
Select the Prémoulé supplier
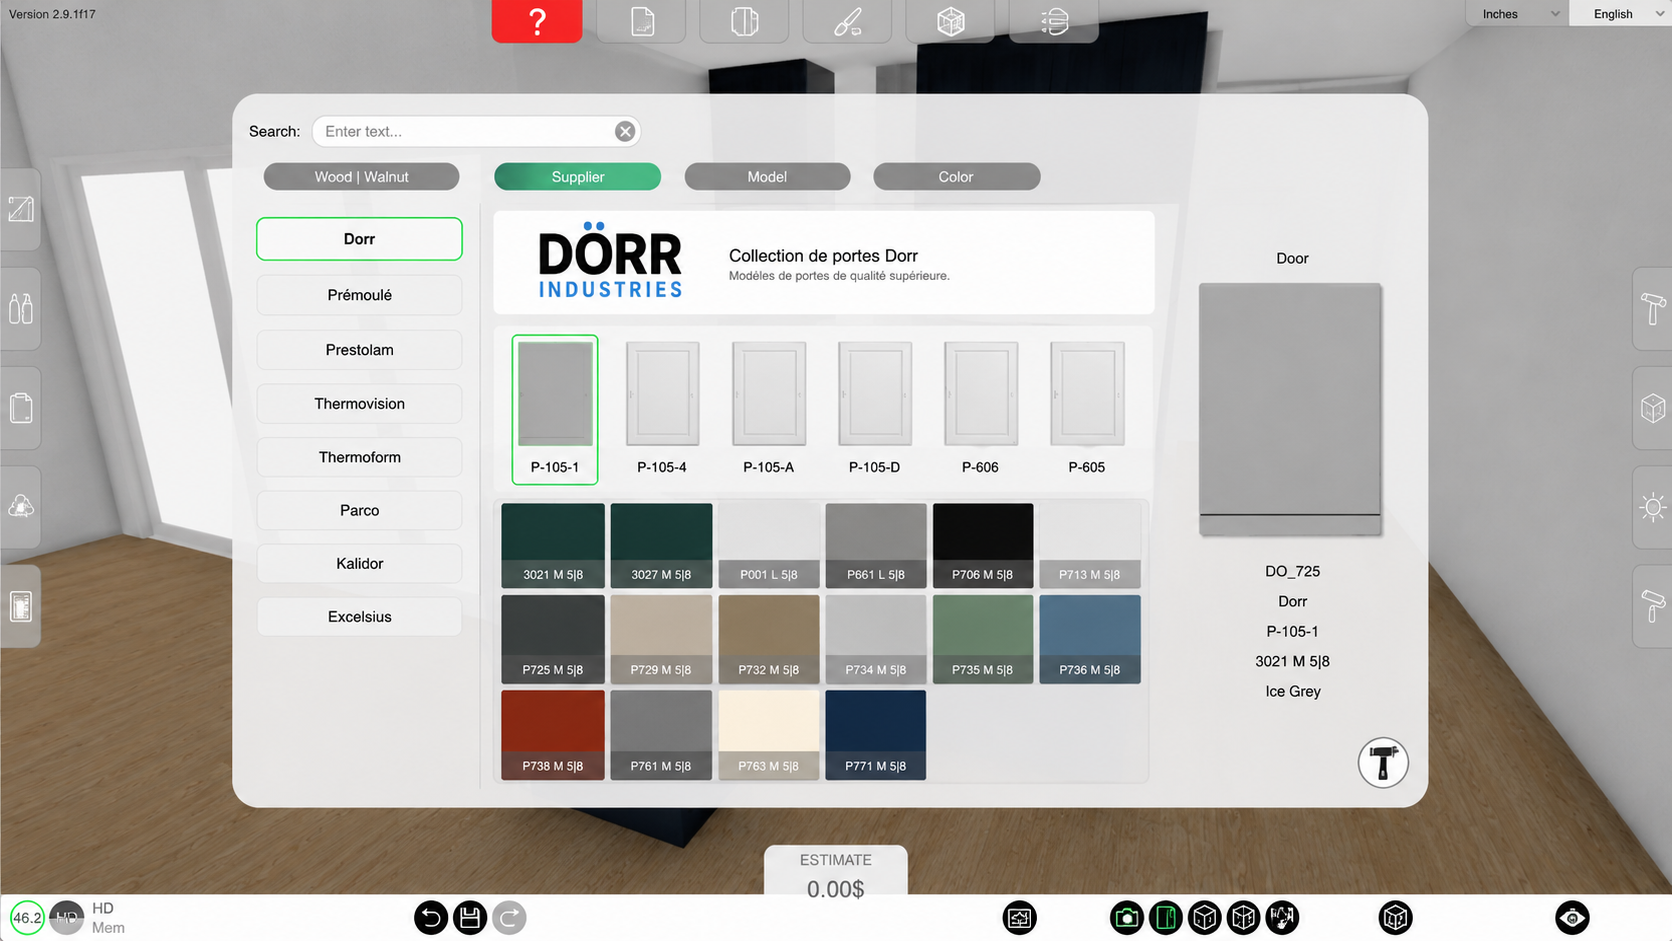359,295
